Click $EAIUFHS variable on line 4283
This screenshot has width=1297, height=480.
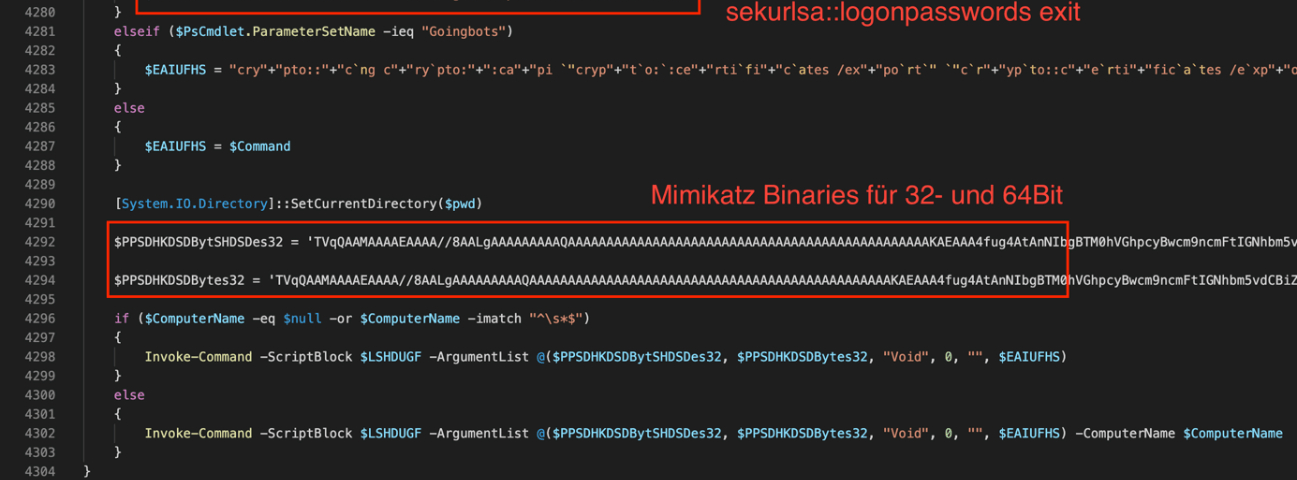(178, 70)
